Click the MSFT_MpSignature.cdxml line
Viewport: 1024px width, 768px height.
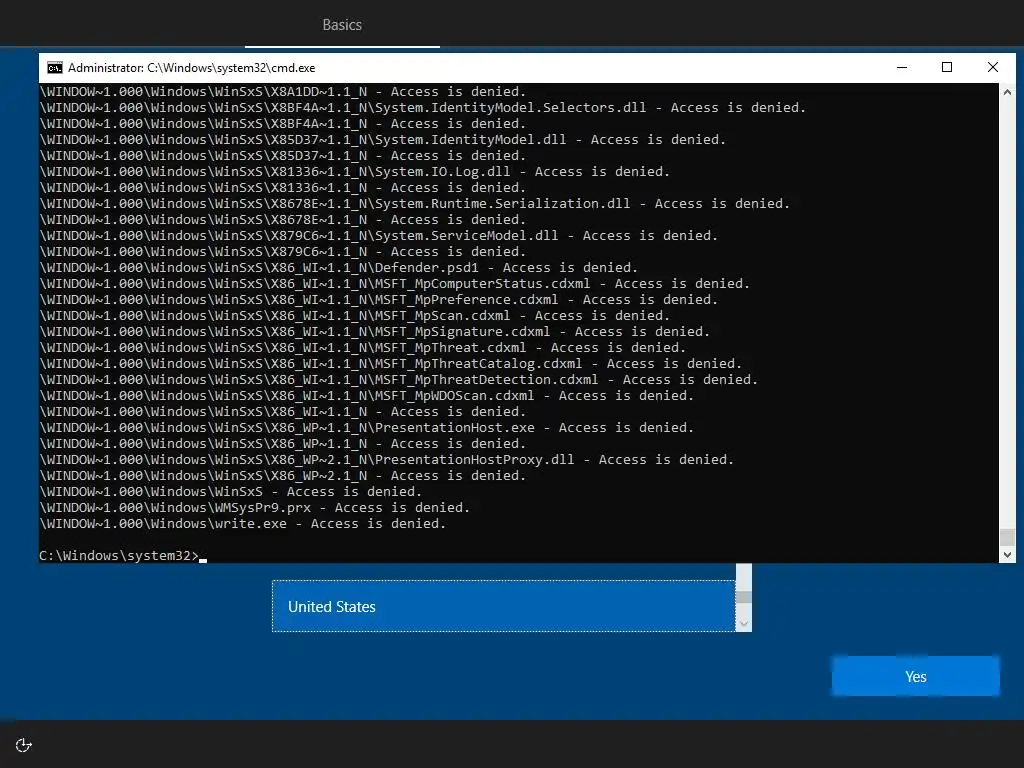374,332
